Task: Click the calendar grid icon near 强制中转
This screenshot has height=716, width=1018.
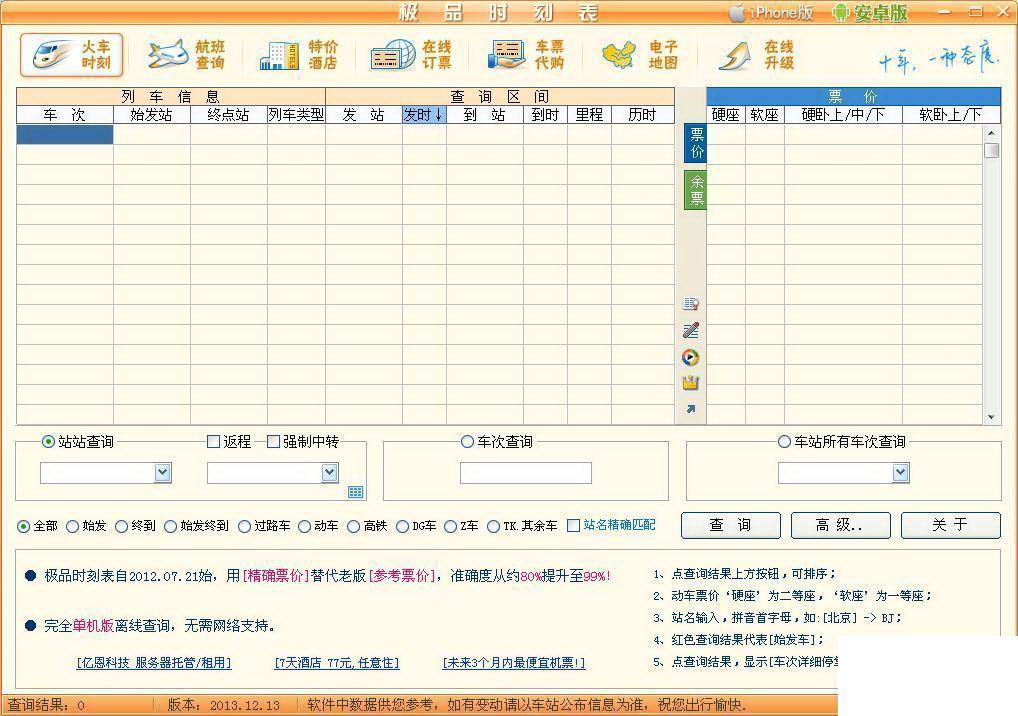Action: coord(355,492)
